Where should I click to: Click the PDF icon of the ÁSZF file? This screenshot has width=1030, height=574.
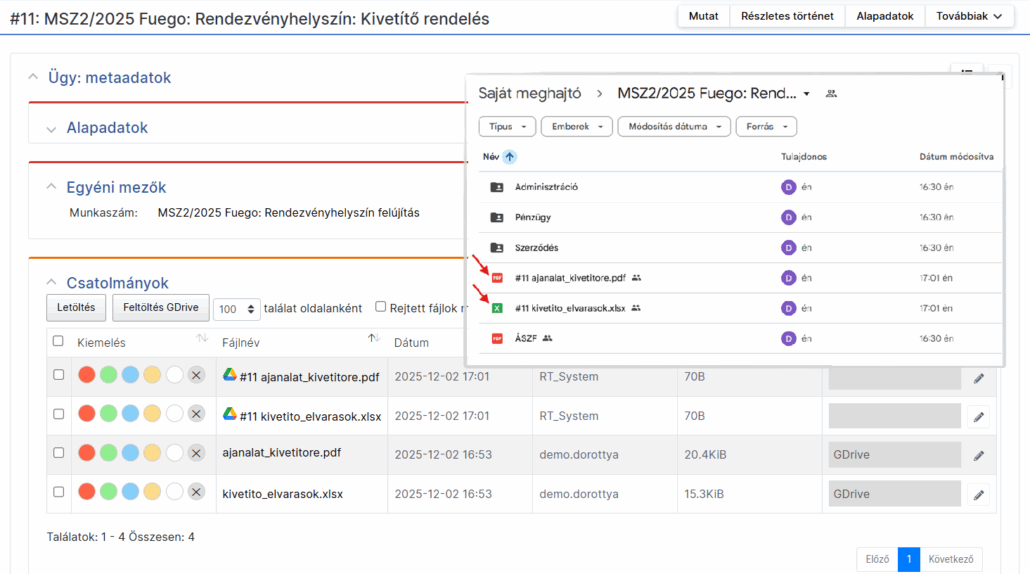(497, 339)
